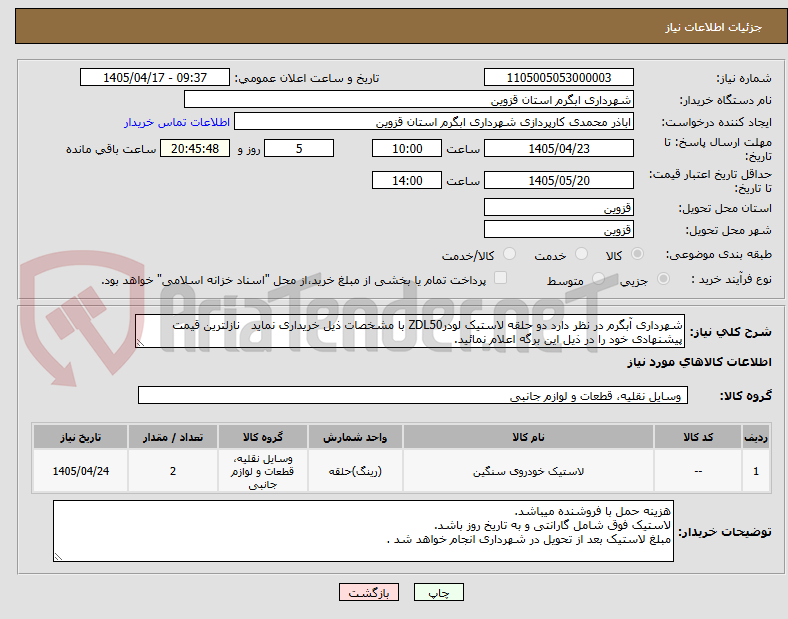788x619 pixels.
Task: Click the چاپ (print) button
Action: (438, 592)
